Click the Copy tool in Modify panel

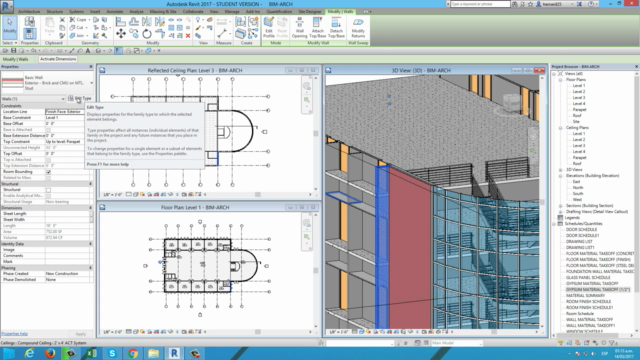(134, 33)
